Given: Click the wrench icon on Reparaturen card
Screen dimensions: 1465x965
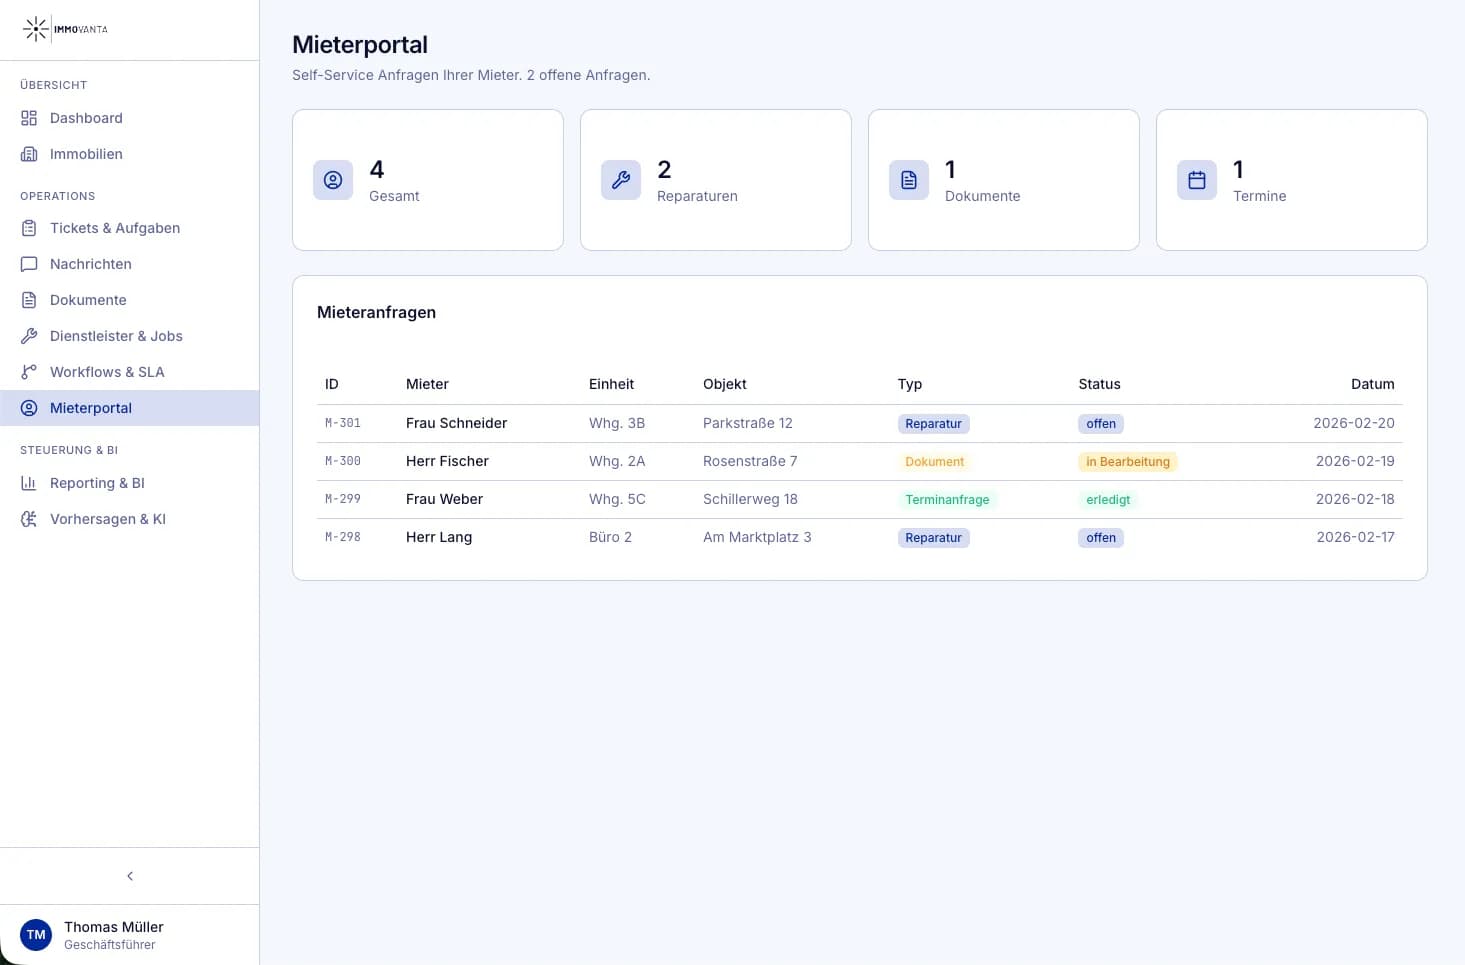Looking at the screenshot, I should tap(620, 180).
